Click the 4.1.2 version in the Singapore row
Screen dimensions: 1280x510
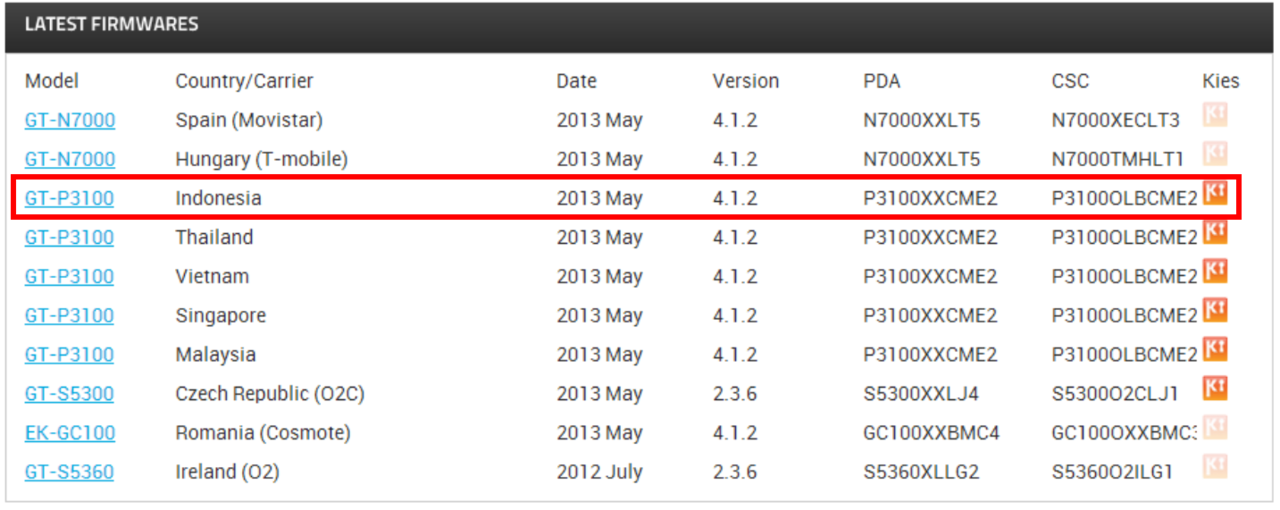click(x=735, y=315)
